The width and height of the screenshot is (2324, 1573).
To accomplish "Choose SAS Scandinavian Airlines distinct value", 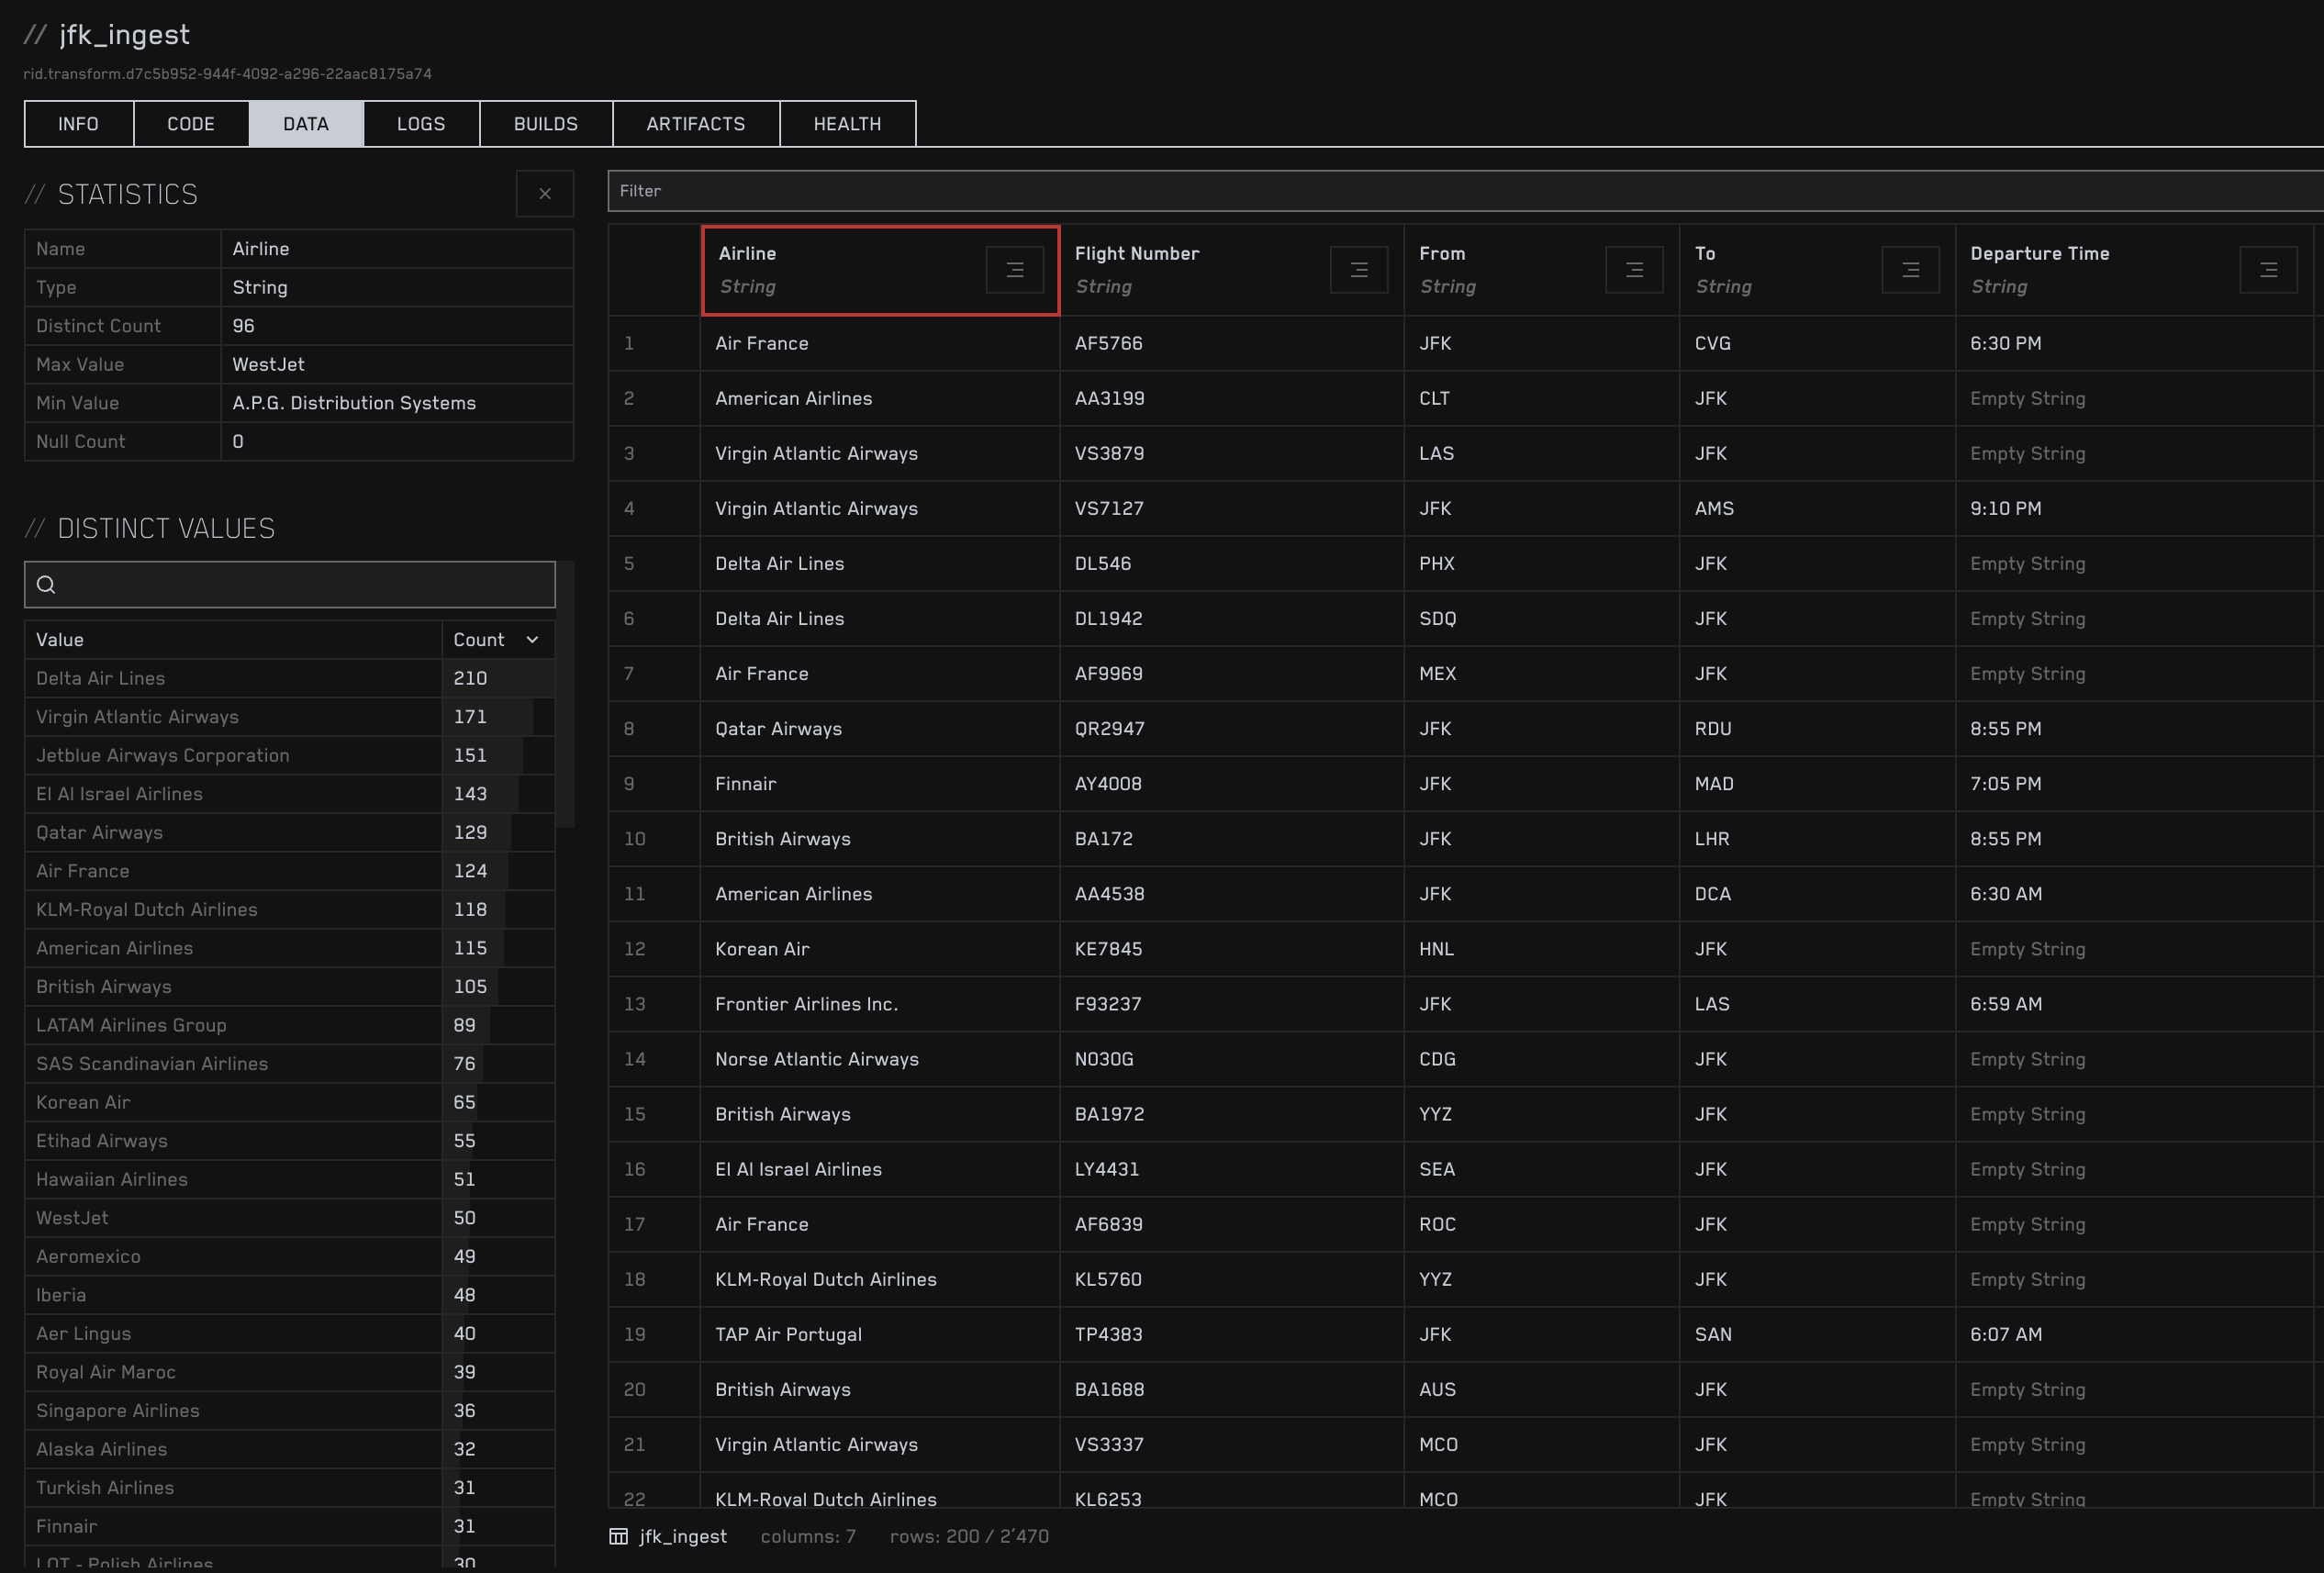I will (290, 1064).
